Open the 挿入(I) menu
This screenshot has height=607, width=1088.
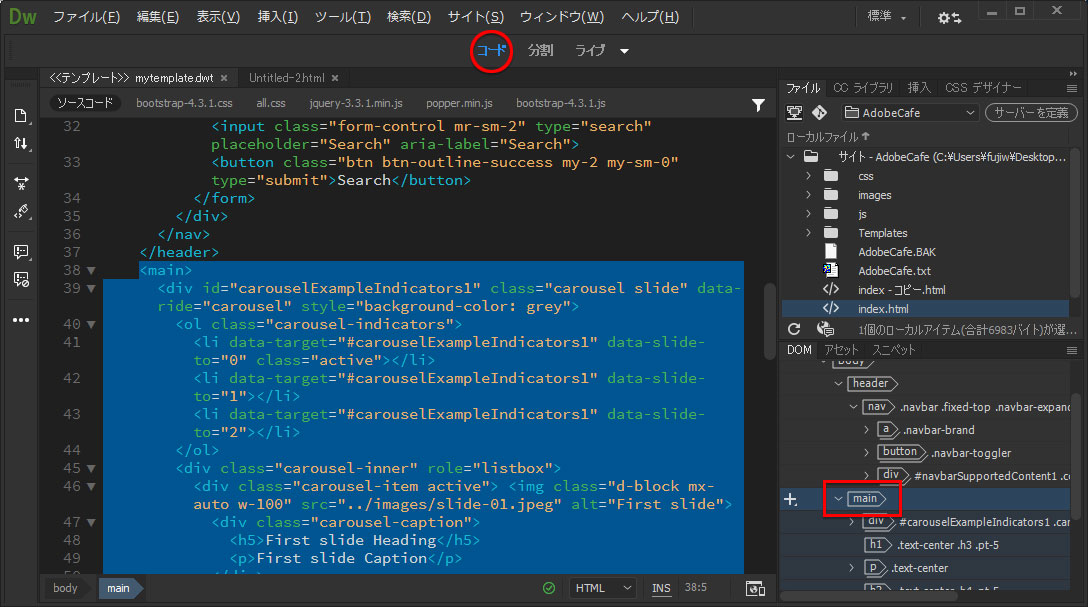277,17
